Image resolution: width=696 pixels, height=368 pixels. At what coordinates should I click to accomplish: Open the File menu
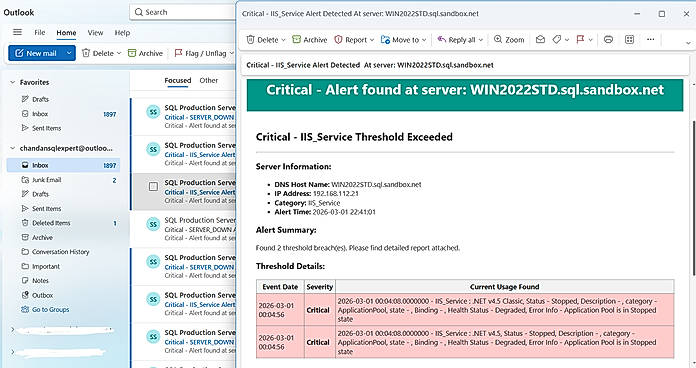(40, 32)
